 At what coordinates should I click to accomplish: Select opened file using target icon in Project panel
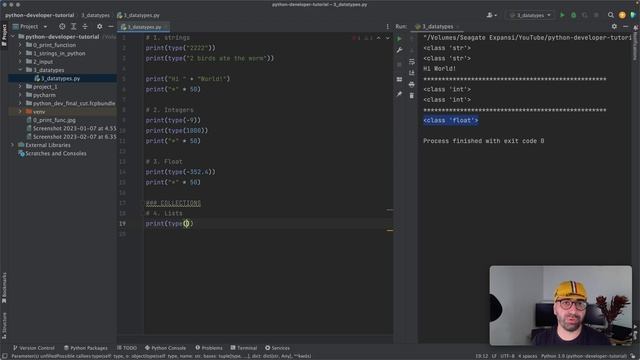(62, 27)
